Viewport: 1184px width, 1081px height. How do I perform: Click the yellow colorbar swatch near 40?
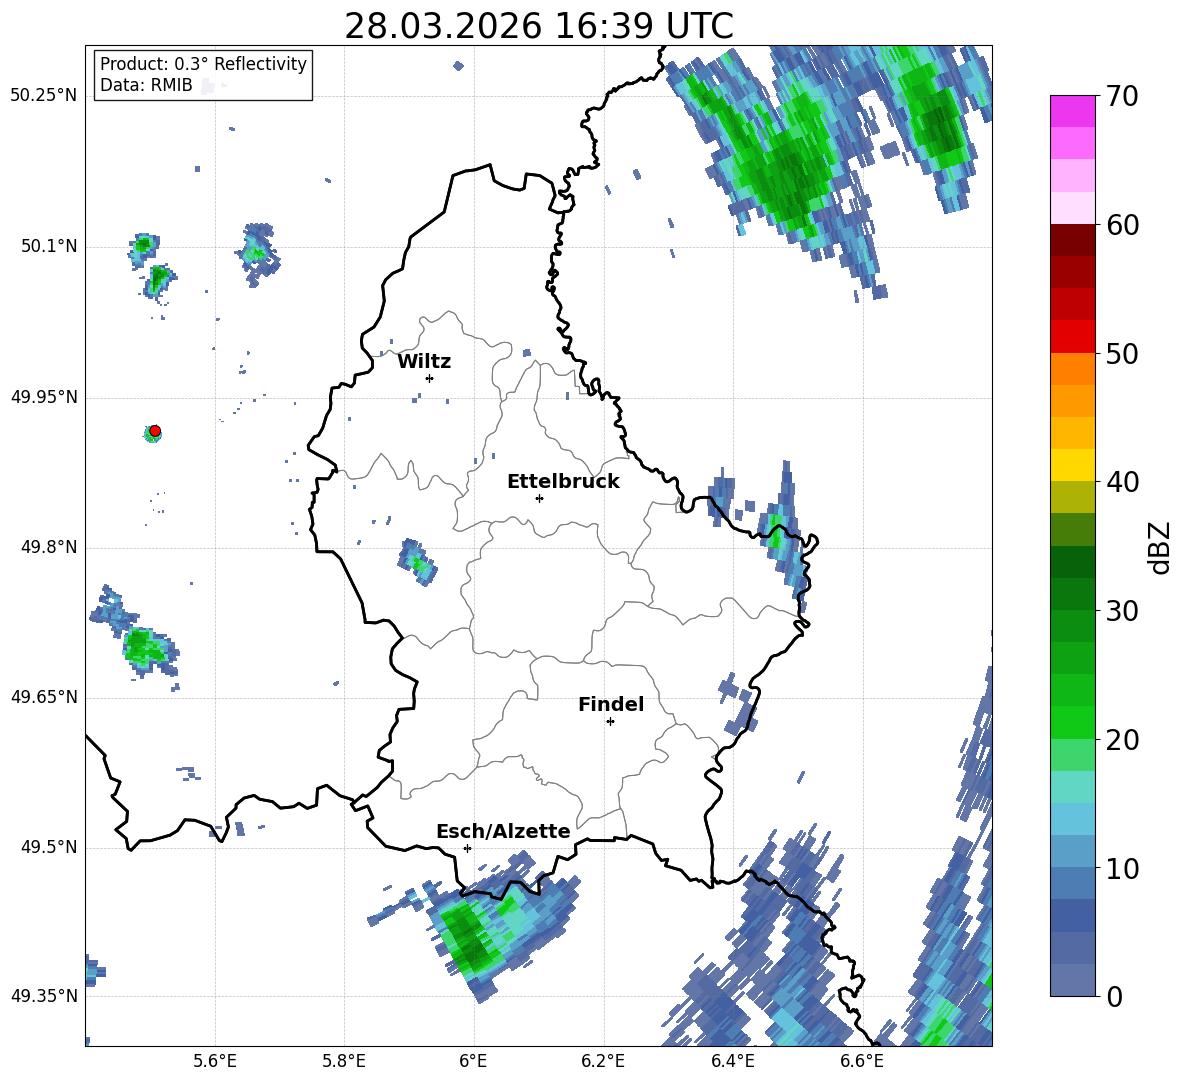(1072, 465)
